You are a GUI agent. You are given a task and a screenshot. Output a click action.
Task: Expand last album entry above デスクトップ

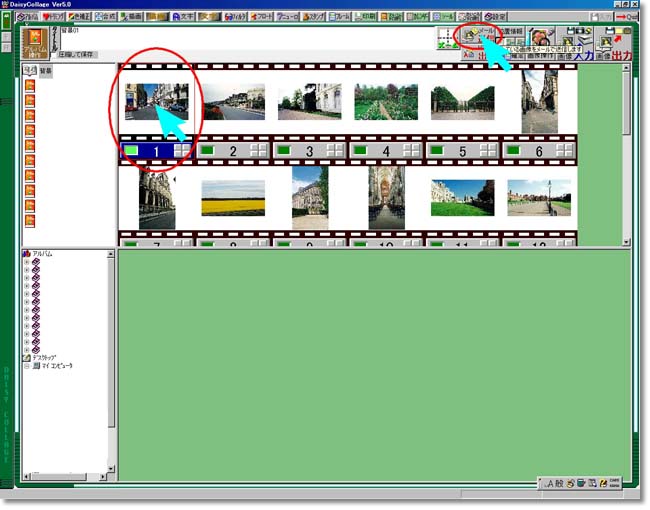point(27,350)
